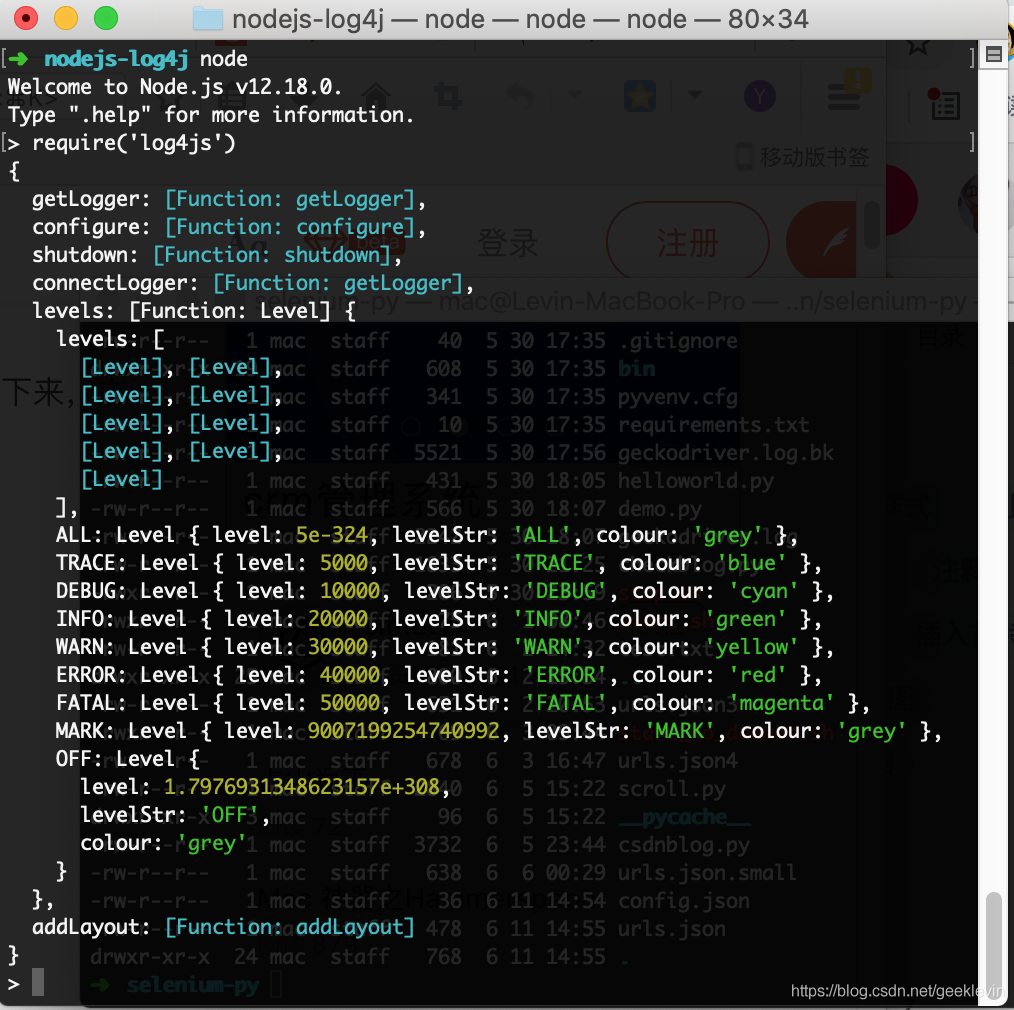Image resolution: width=1014 pixels, height=1010 pixels.
Task: Click the 'OFF' levelStr string
Action: point(230,815)
